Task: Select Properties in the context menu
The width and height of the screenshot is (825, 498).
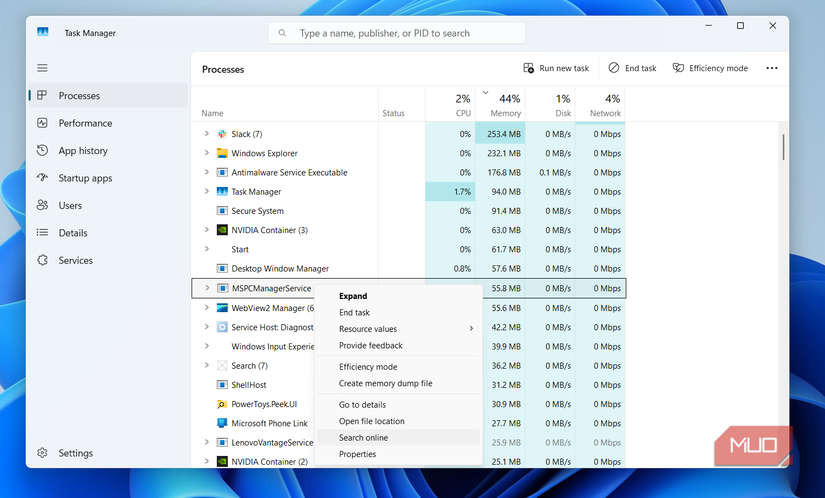Action: click(x=398, y=454)
